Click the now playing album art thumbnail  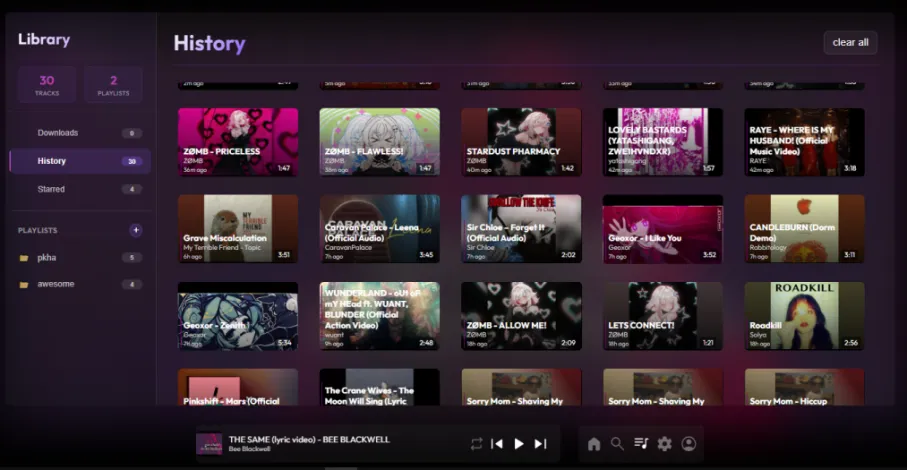209,443
